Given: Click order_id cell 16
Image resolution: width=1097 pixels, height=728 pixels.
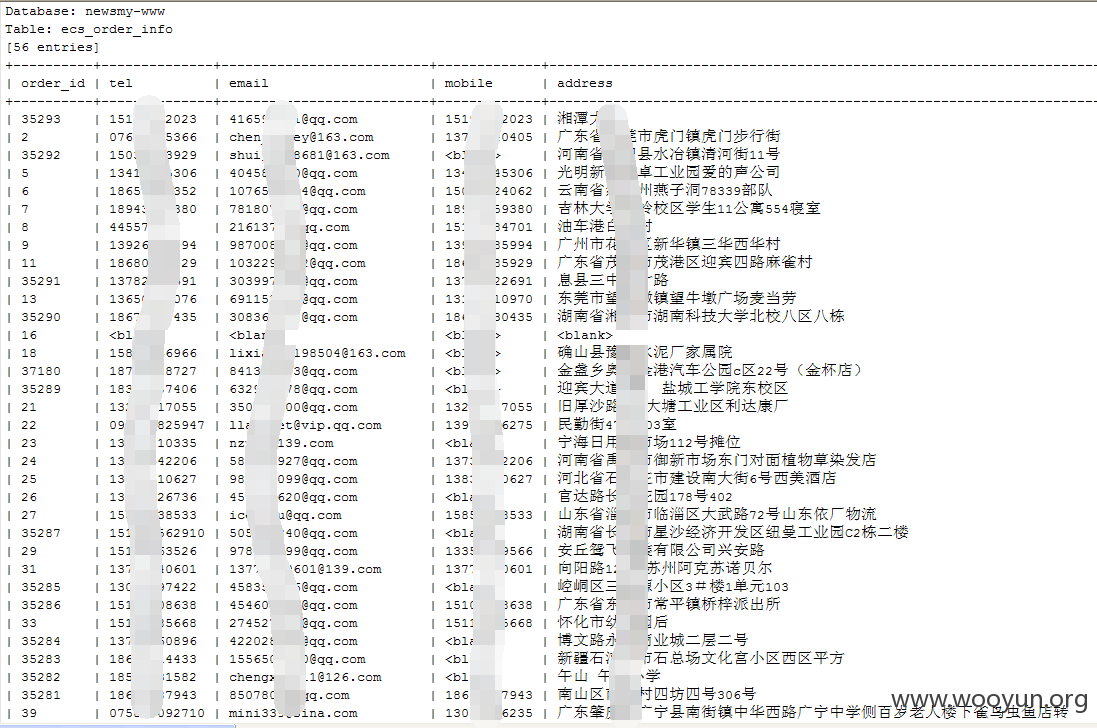Looking at the screenshot, I should (x=29, y=335).
